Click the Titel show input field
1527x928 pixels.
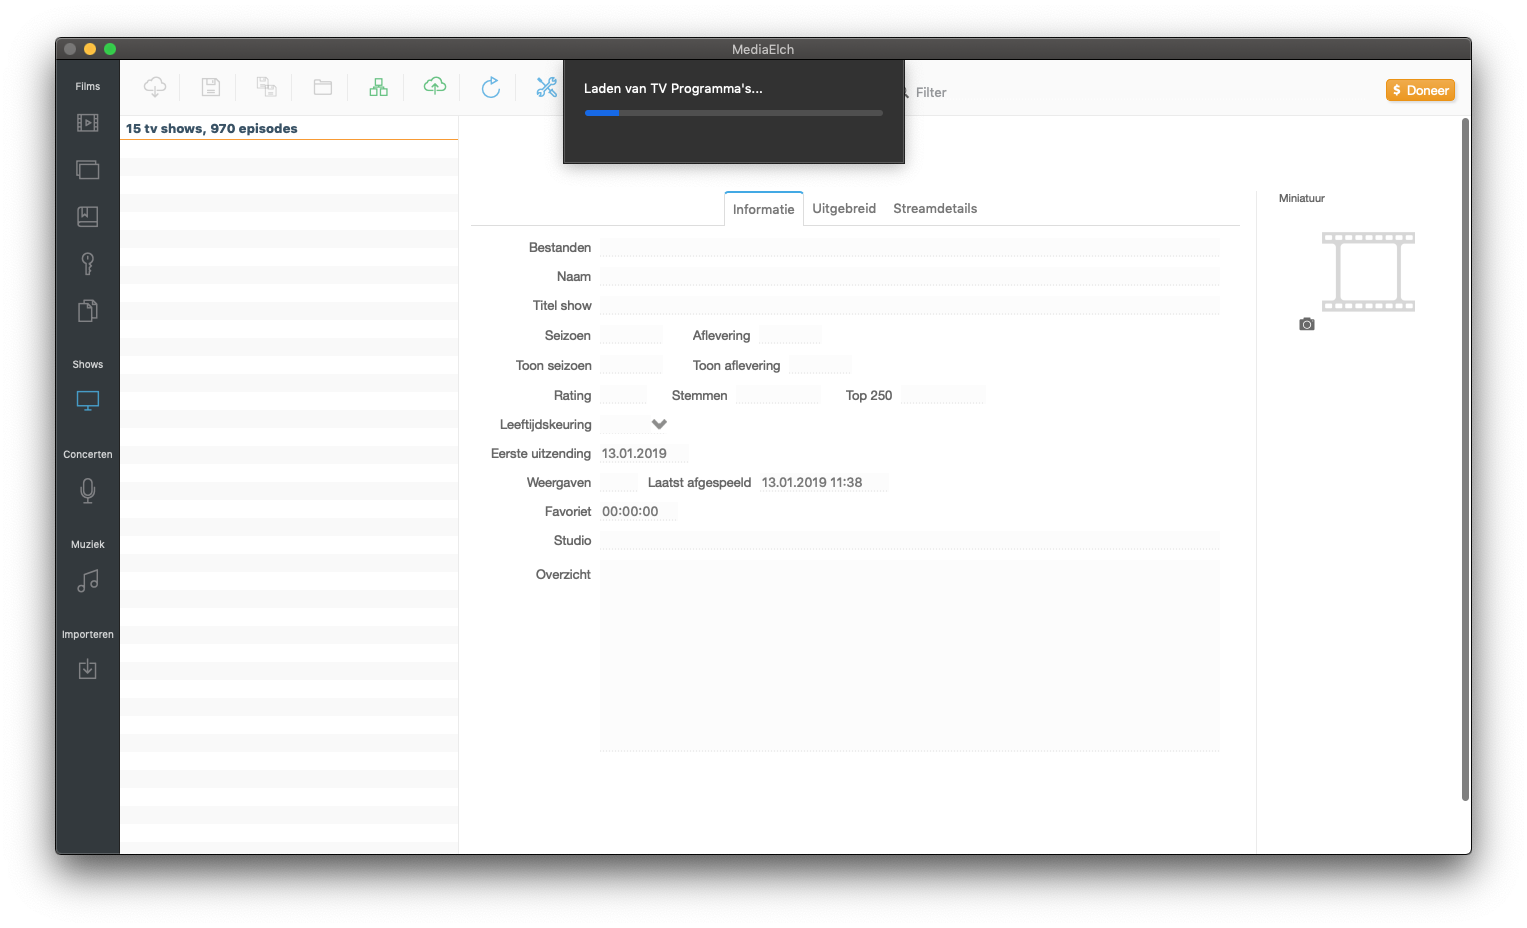[910, 306]
